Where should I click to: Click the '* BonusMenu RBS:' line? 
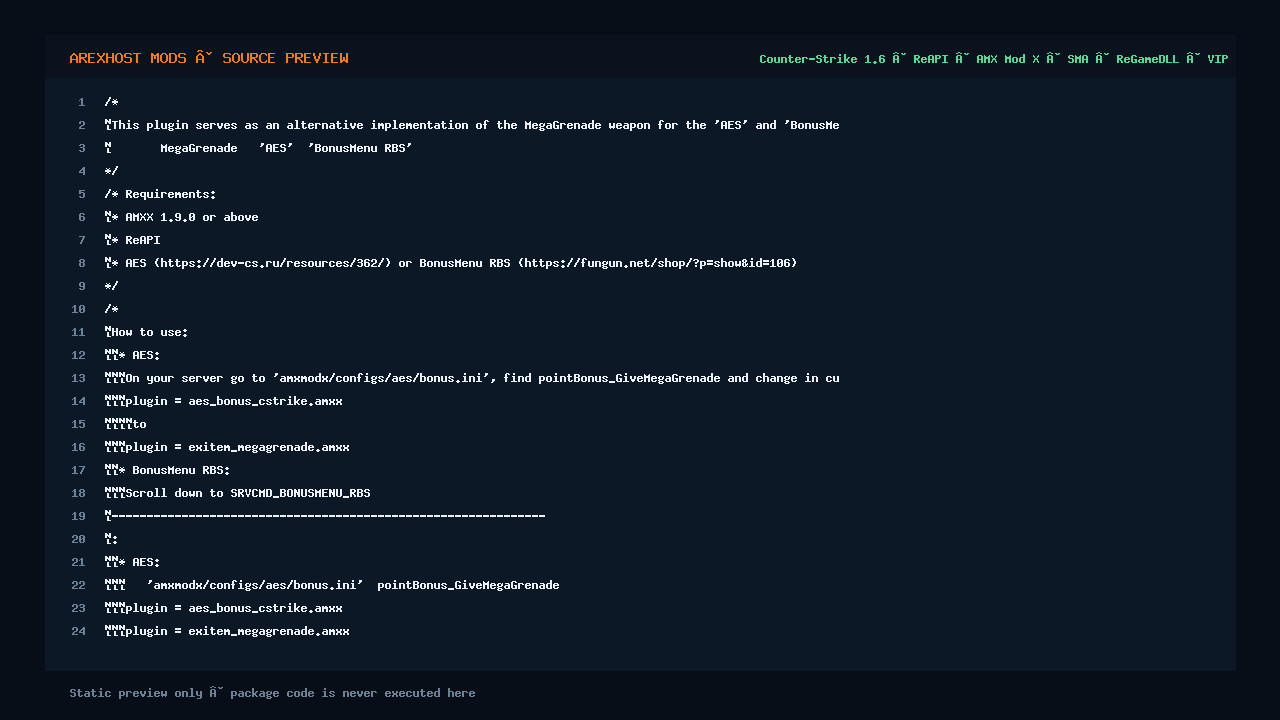tap(167, 470)
